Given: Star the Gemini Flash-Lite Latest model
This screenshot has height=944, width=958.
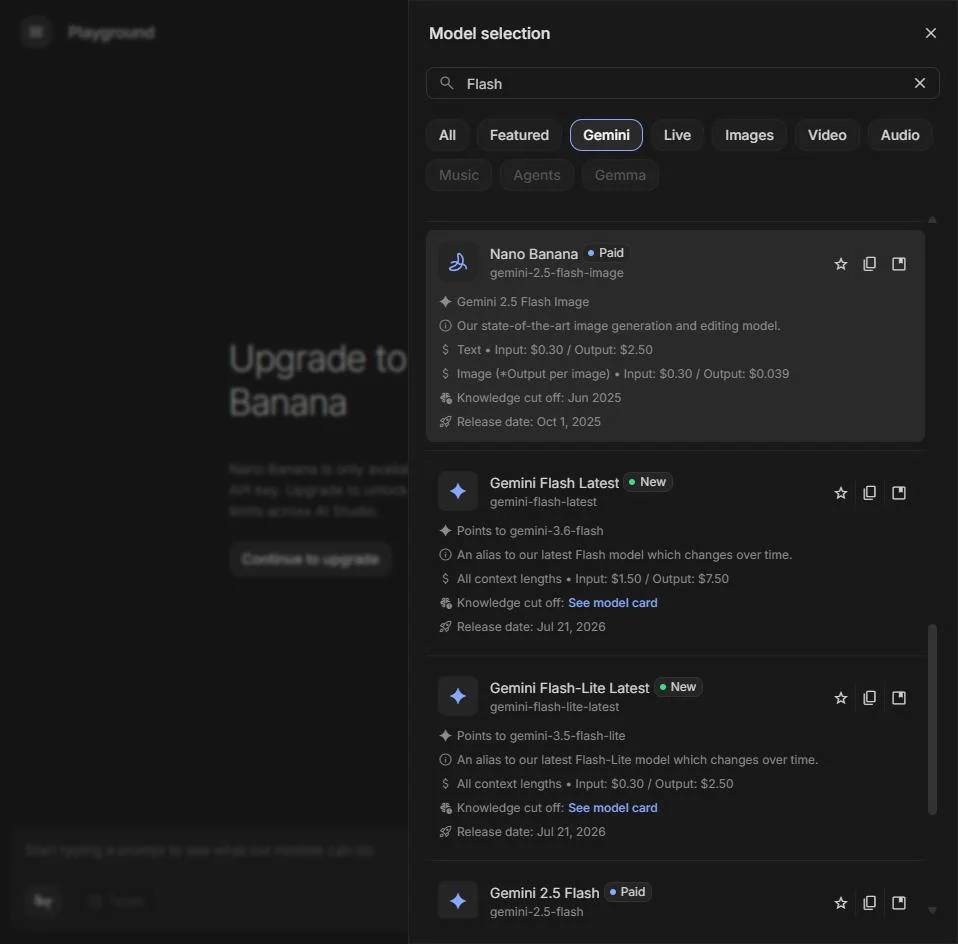Looking at the screenshot, I should (841, 698).
